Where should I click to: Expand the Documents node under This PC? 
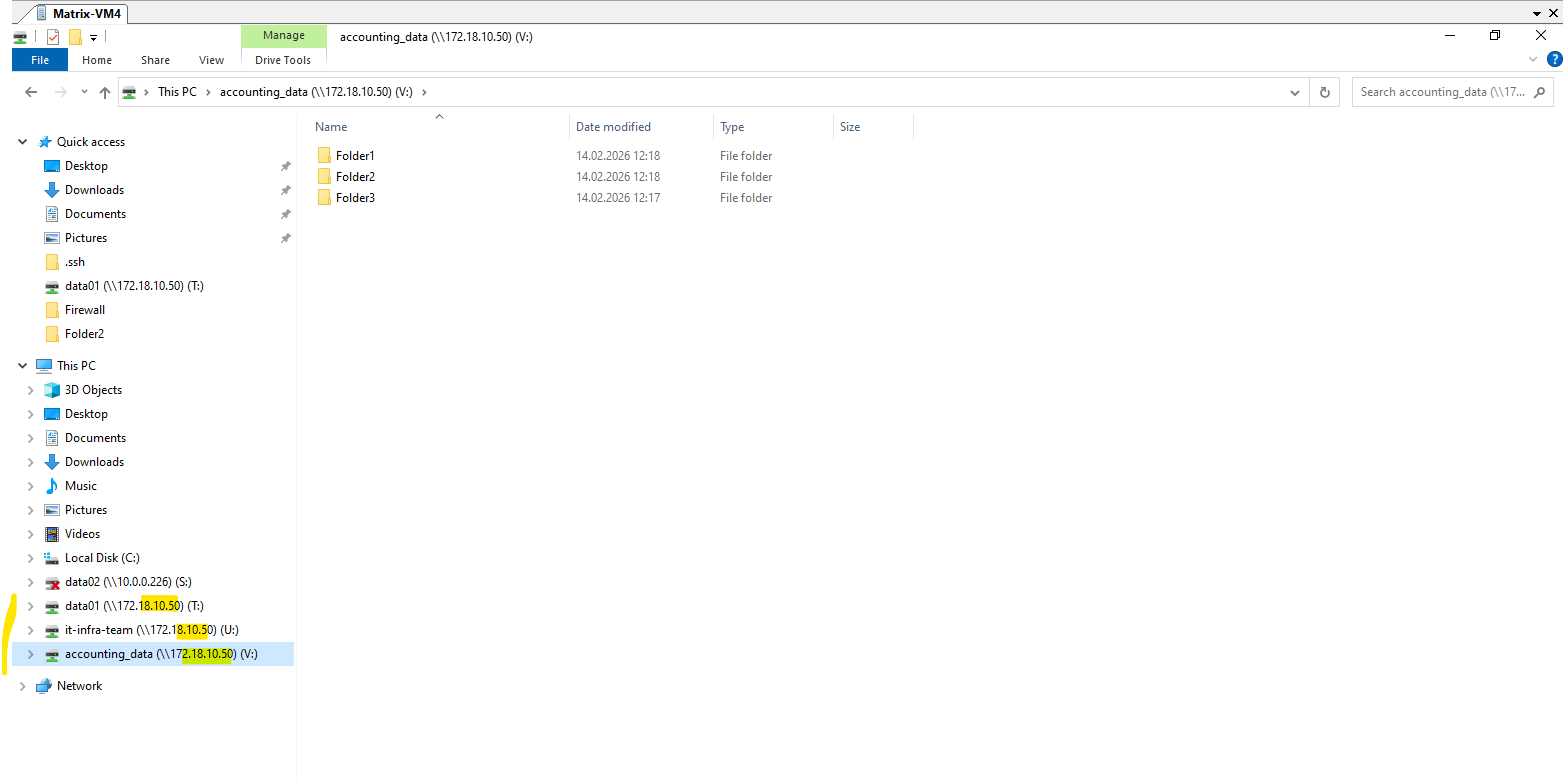pyautogui.click(x=31, y=438)
